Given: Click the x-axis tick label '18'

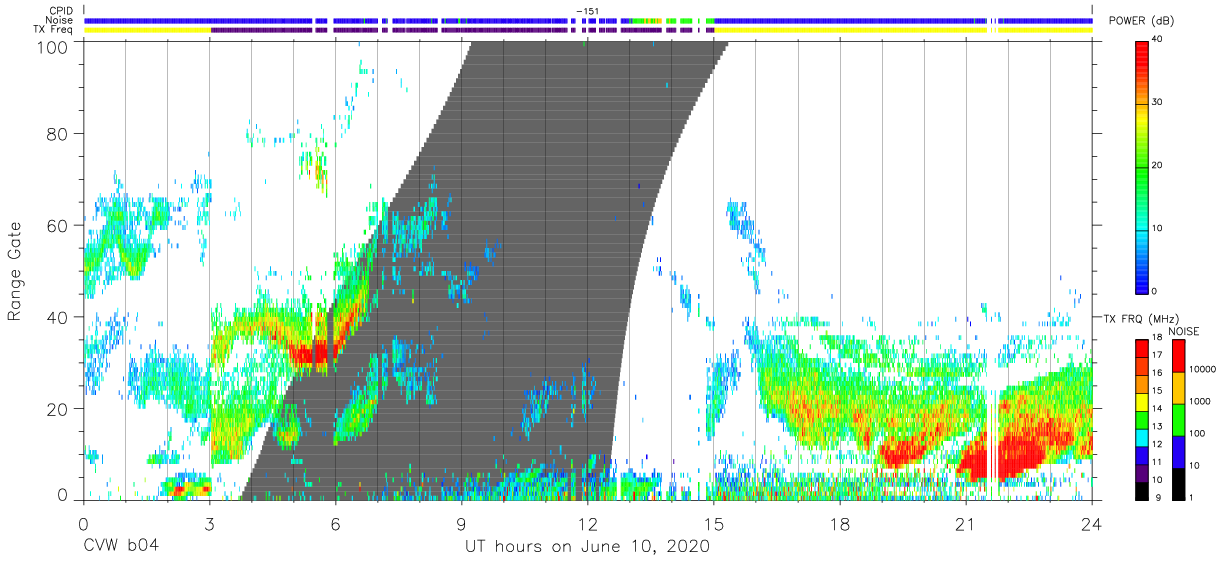Looking at the screenshot, I should click(x=839, y=523).
